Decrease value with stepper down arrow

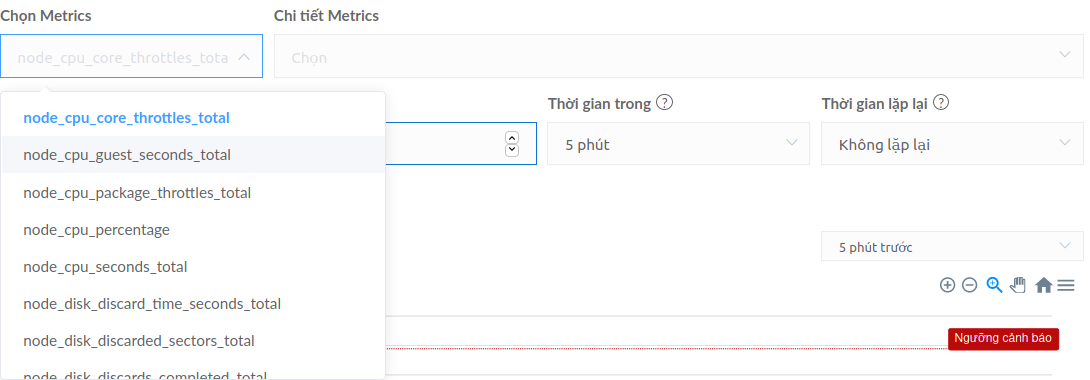click(512, 150)
